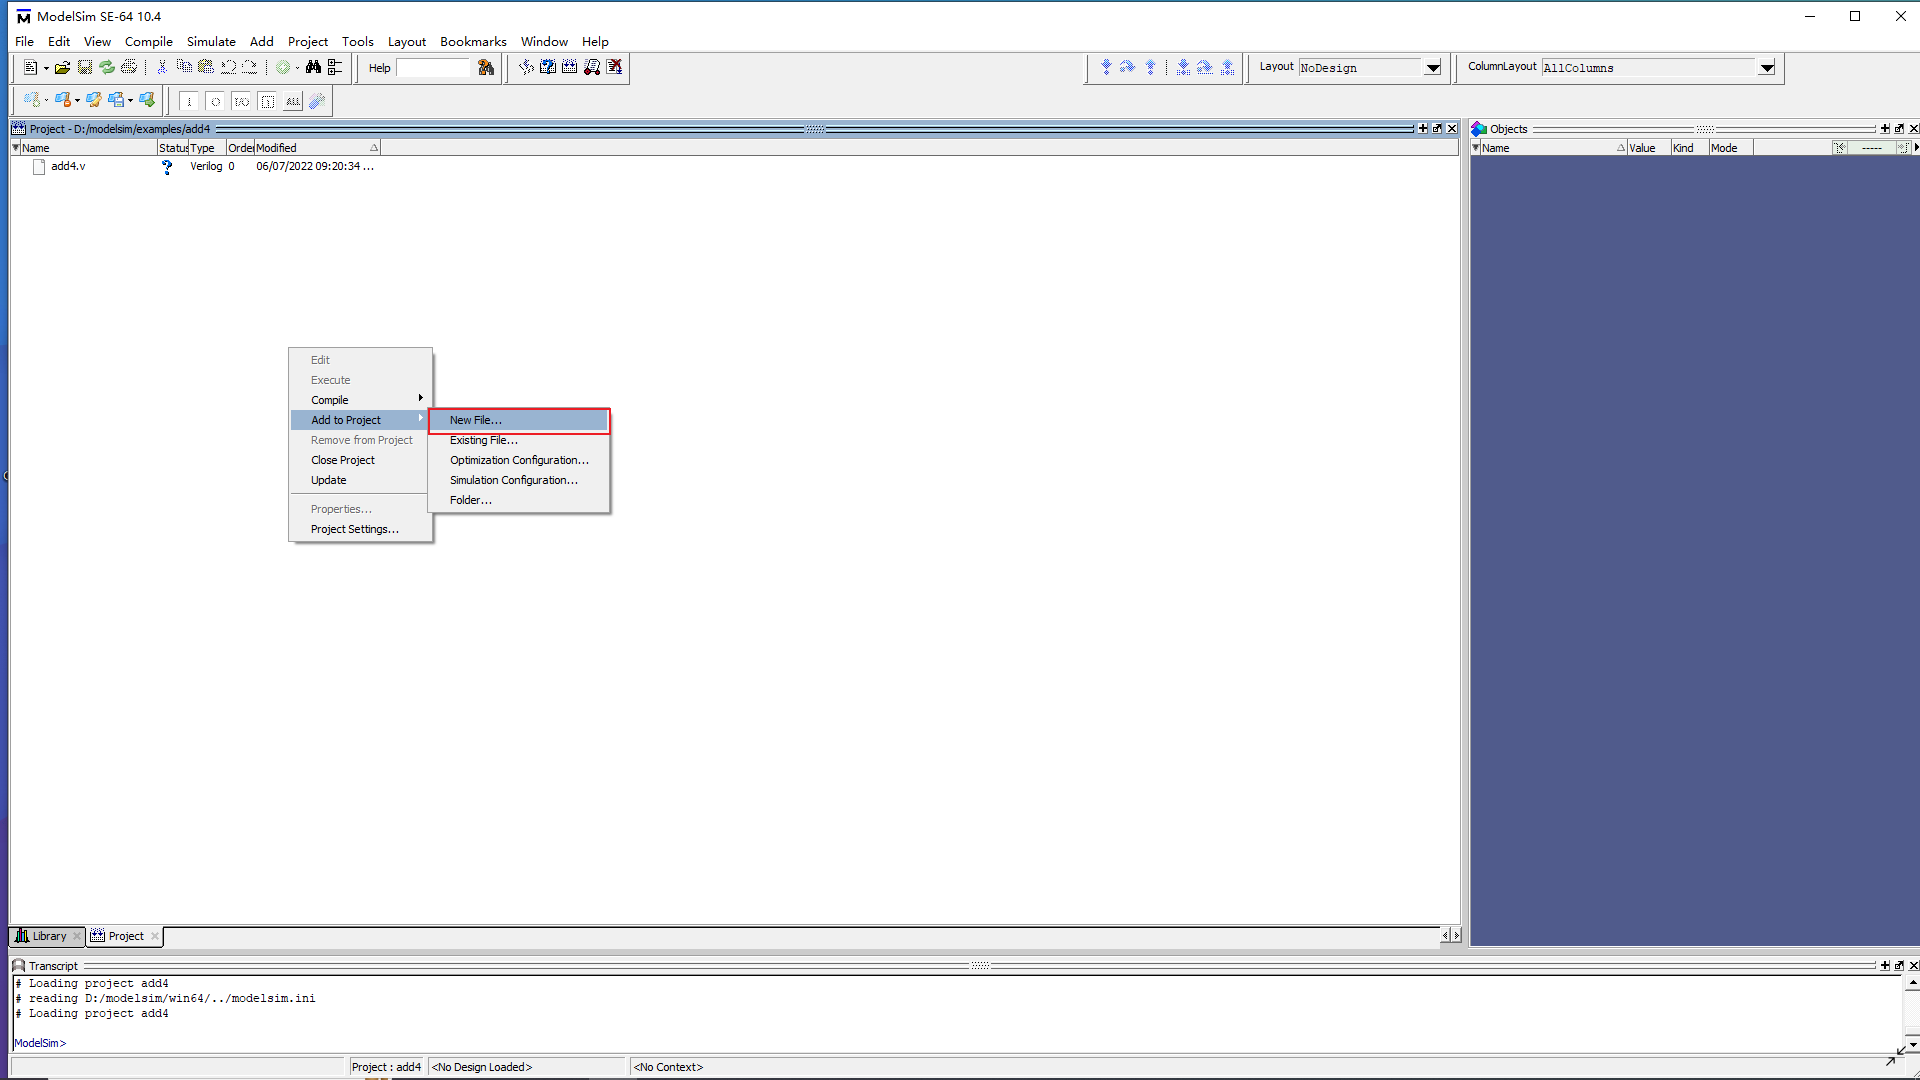Image resolution: width=1920 pixels, height=1080 pixels.
Task: Click the Save disk toolbar icon
Action: [x=85, y=67]
